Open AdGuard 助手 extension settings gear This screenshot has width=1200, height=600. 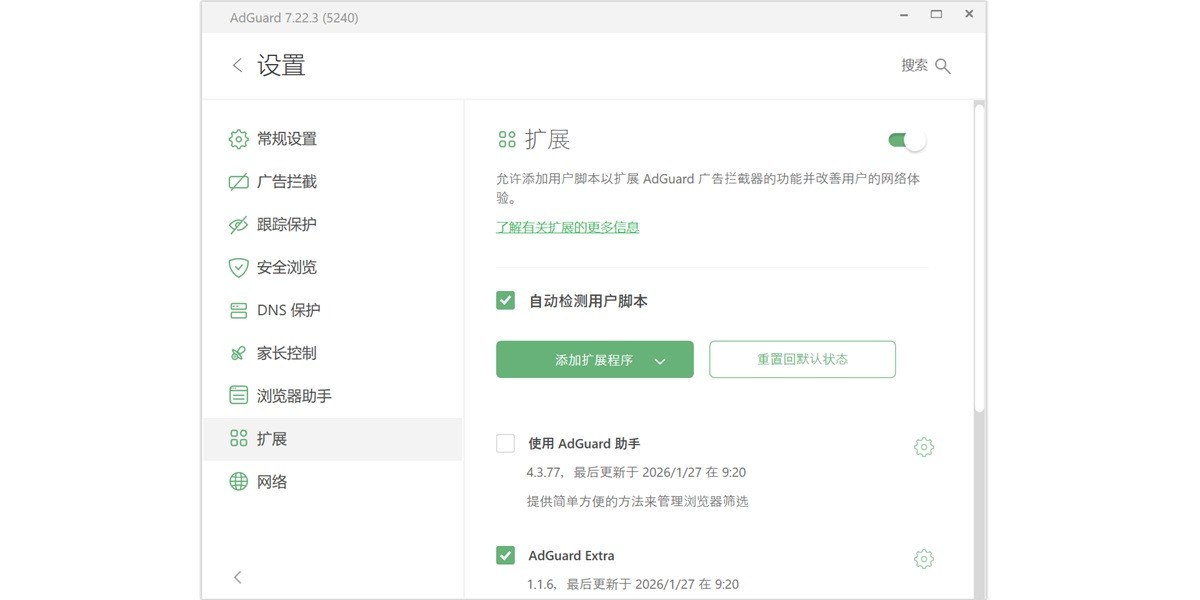(x=923, y=446)
